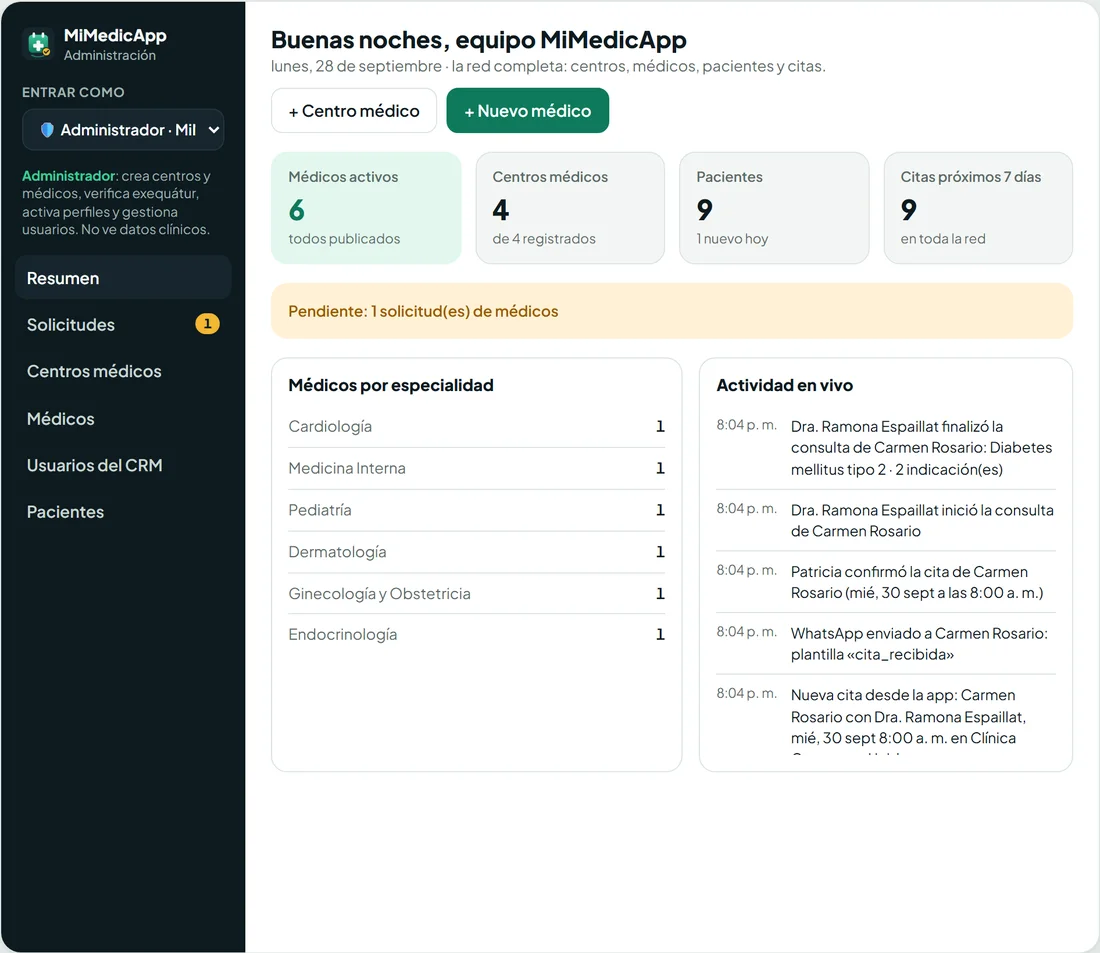
Task: Select the Ginecología y Obstetricia row
Action: 476,594
